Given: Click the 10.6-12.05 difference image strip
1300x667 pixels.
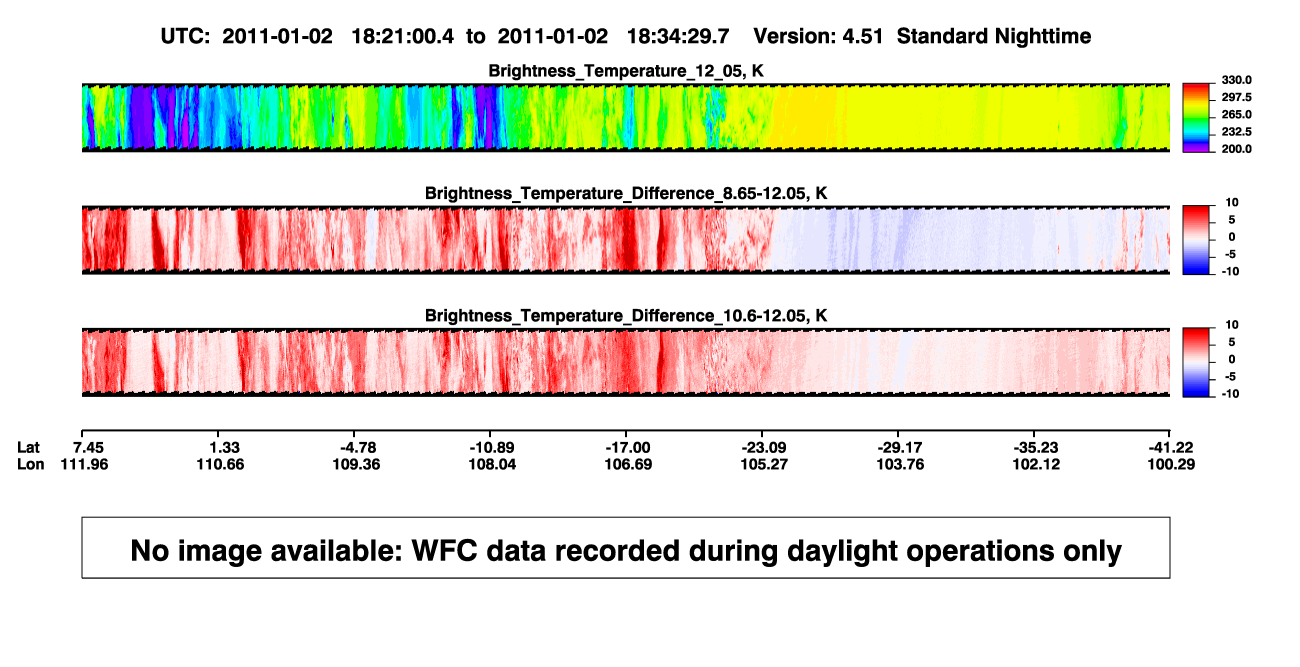Looking at the screenshot, I should [x=626, y=362].
